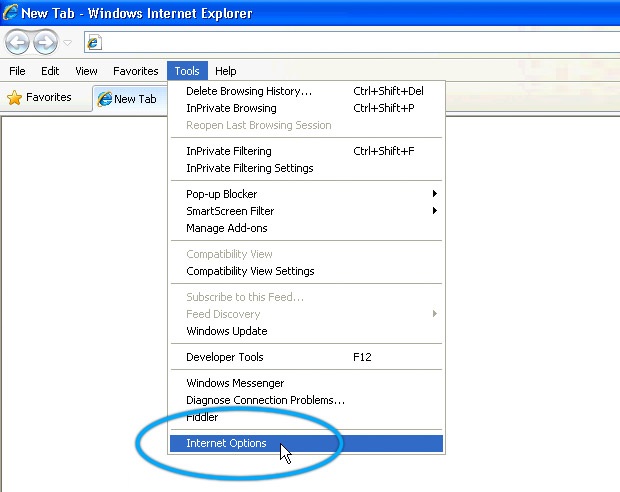Run Diagnose Connection Problems
Viewport: 620px width, 492px height.
(x=306, y=400)
